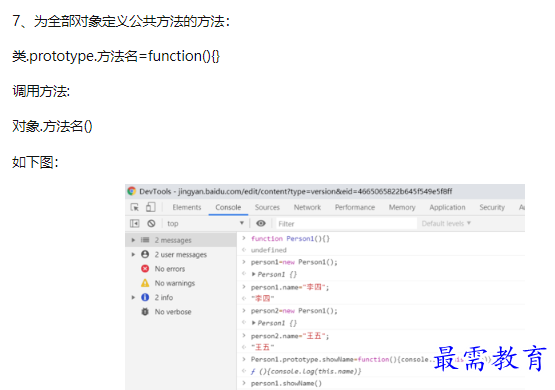555x390 pixels.
Task: Click the messages list icon
Action: click(145, 240)
